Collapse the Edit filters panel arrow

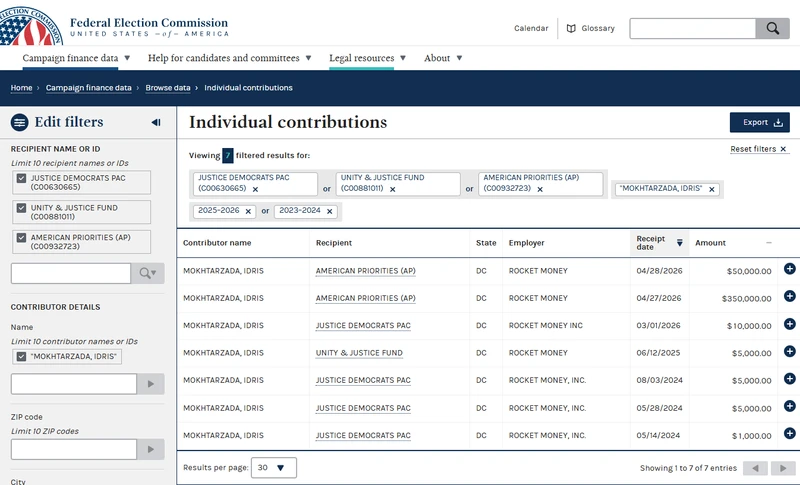[156, 122]
